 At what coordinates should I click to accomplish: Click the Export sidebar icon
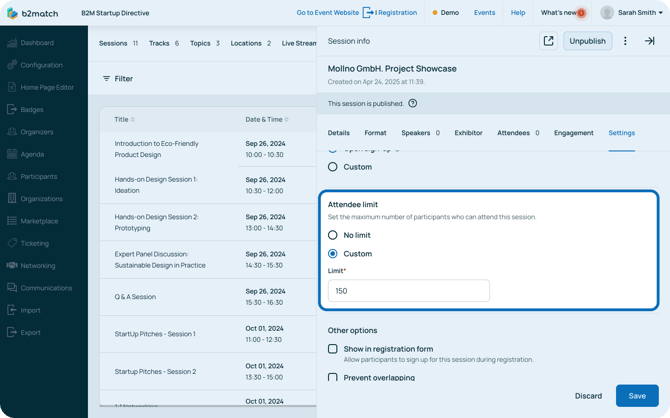pos(12,332)
